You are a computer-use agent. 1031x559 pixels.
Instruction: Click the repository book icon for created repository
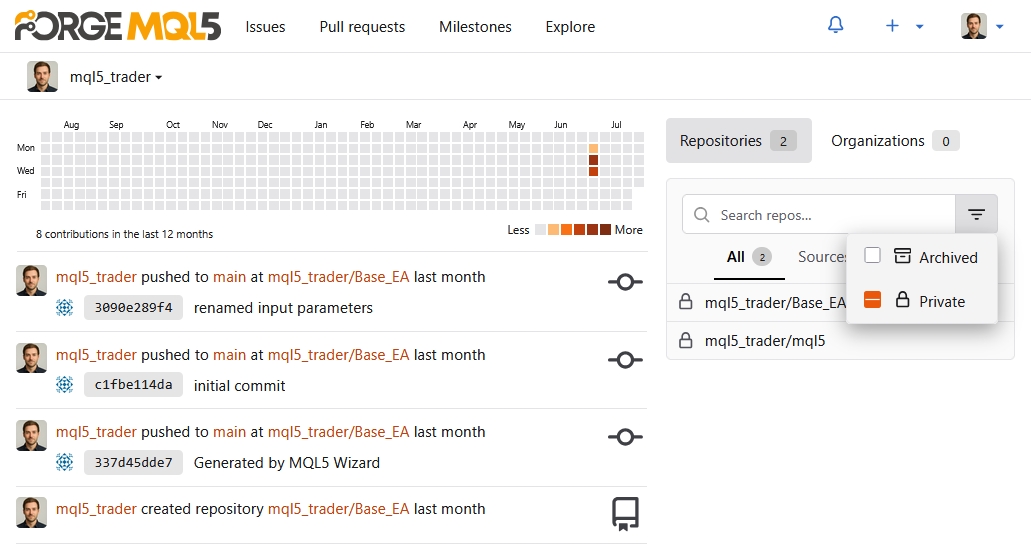click(625, 514)
